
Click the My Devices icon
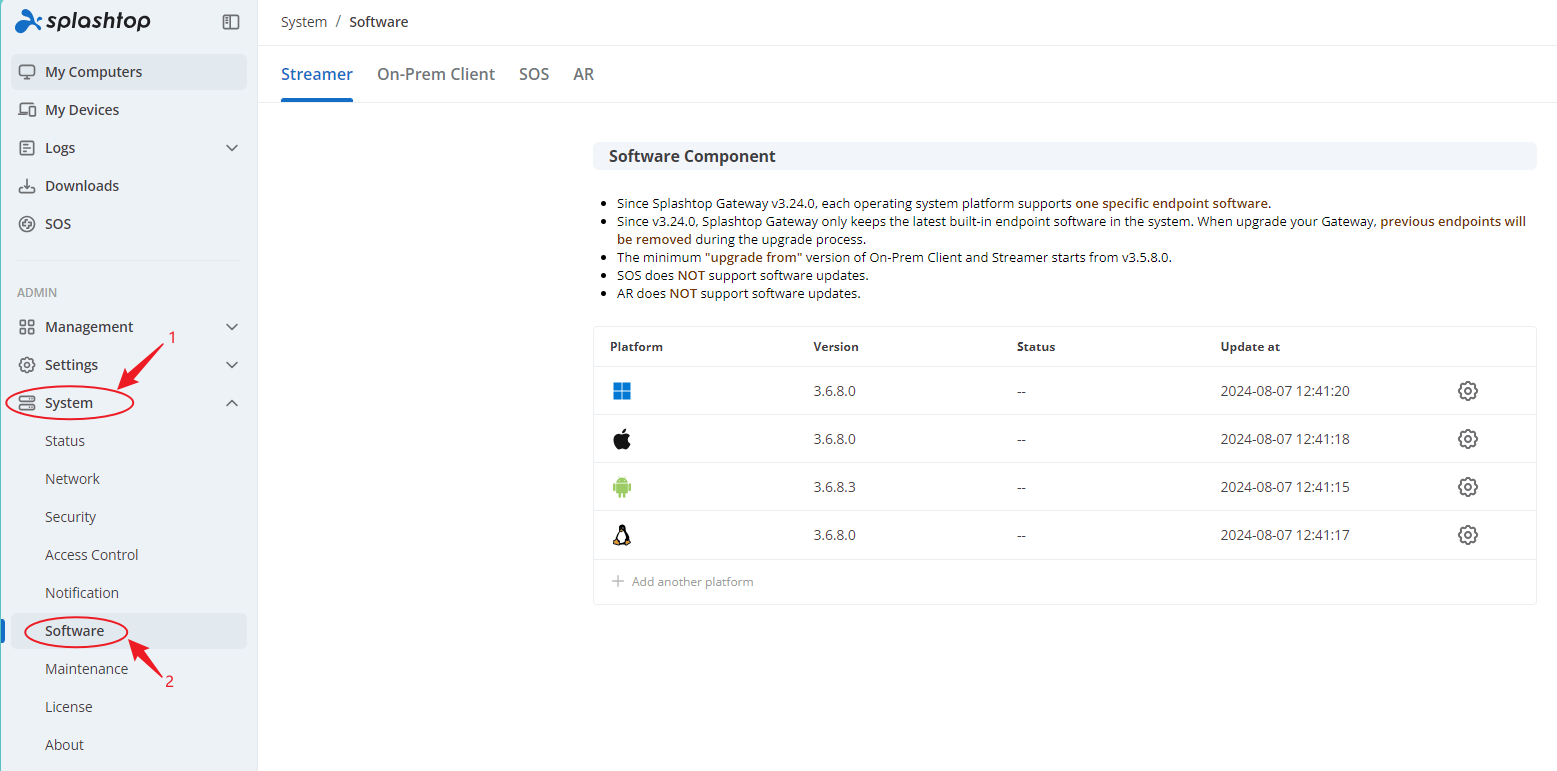pos(27,110)
